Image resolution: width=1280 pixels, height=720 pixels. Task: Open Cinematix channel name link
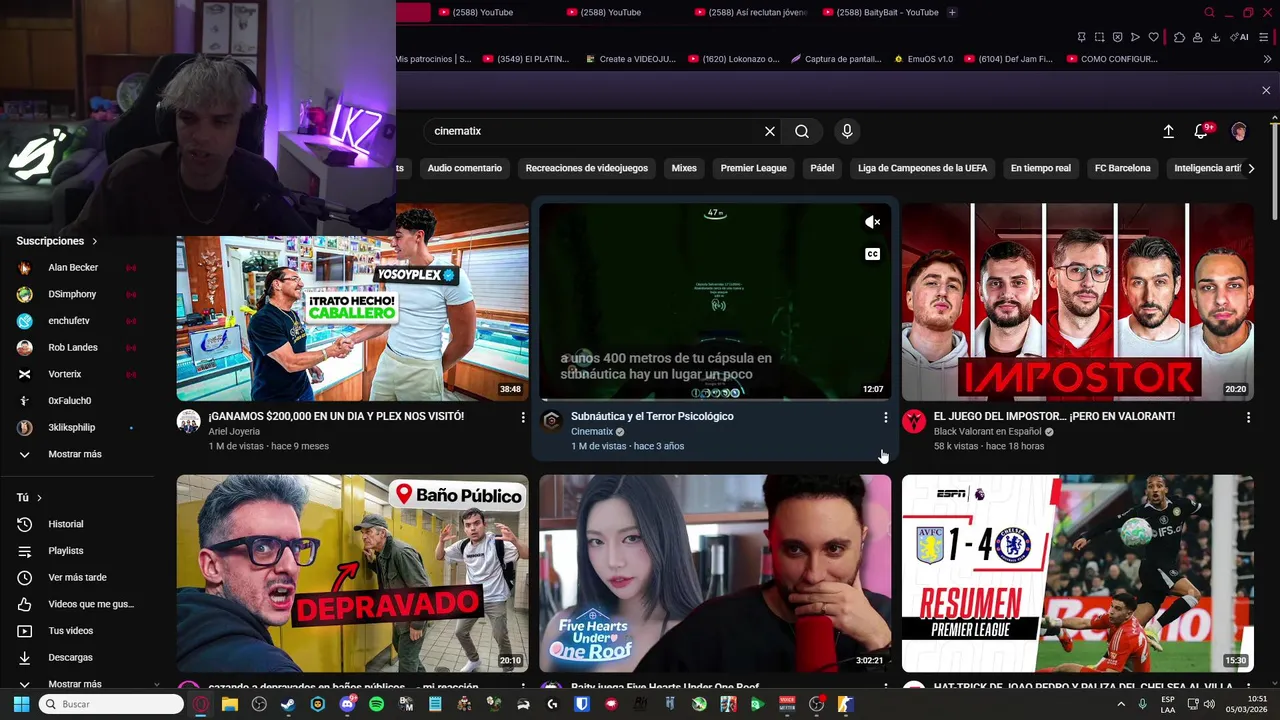[x=592, y=432]
